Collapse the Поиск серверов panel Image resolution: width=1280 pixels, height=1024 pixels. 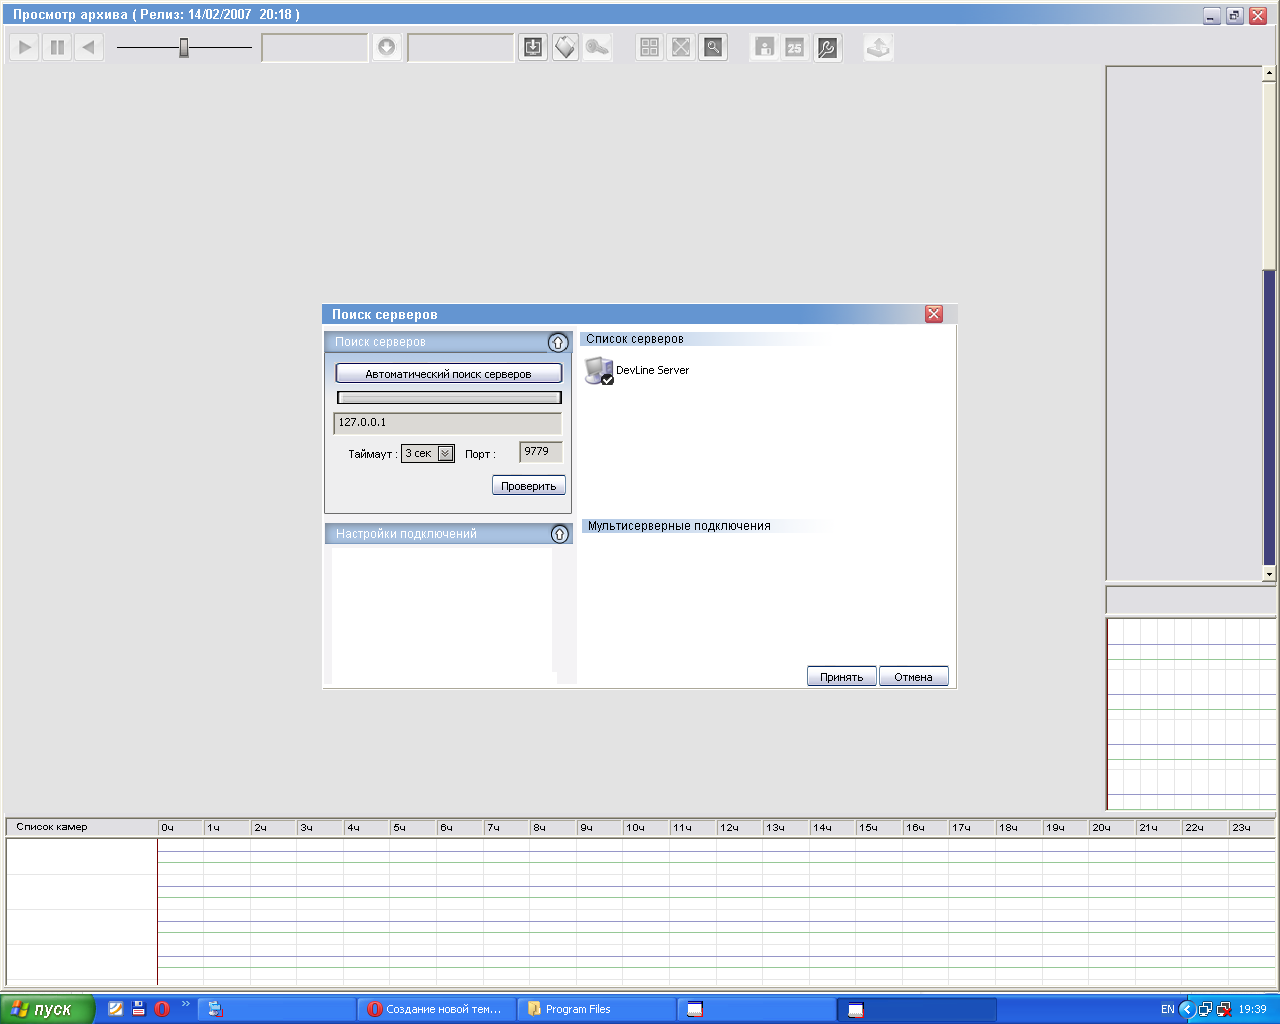click(558, 343)
